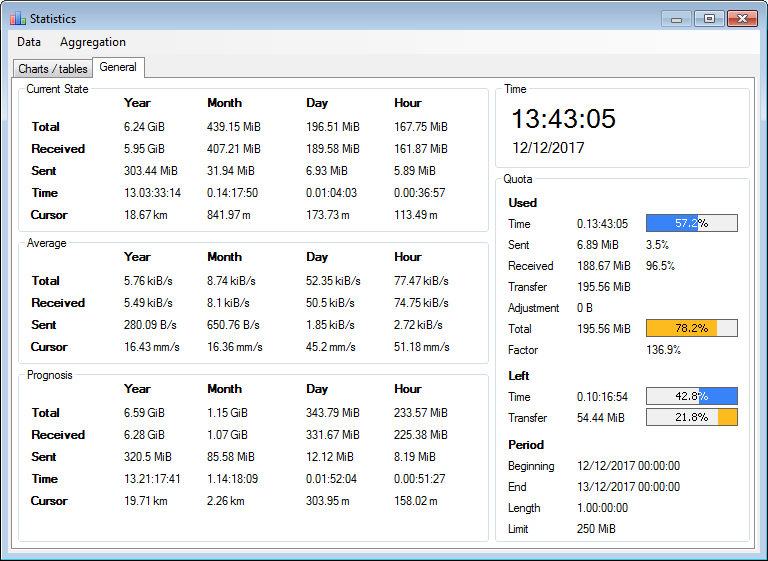Click Average daily cursor 45.2 mm/s
768x561 pixels.
(x=331, y=347)
